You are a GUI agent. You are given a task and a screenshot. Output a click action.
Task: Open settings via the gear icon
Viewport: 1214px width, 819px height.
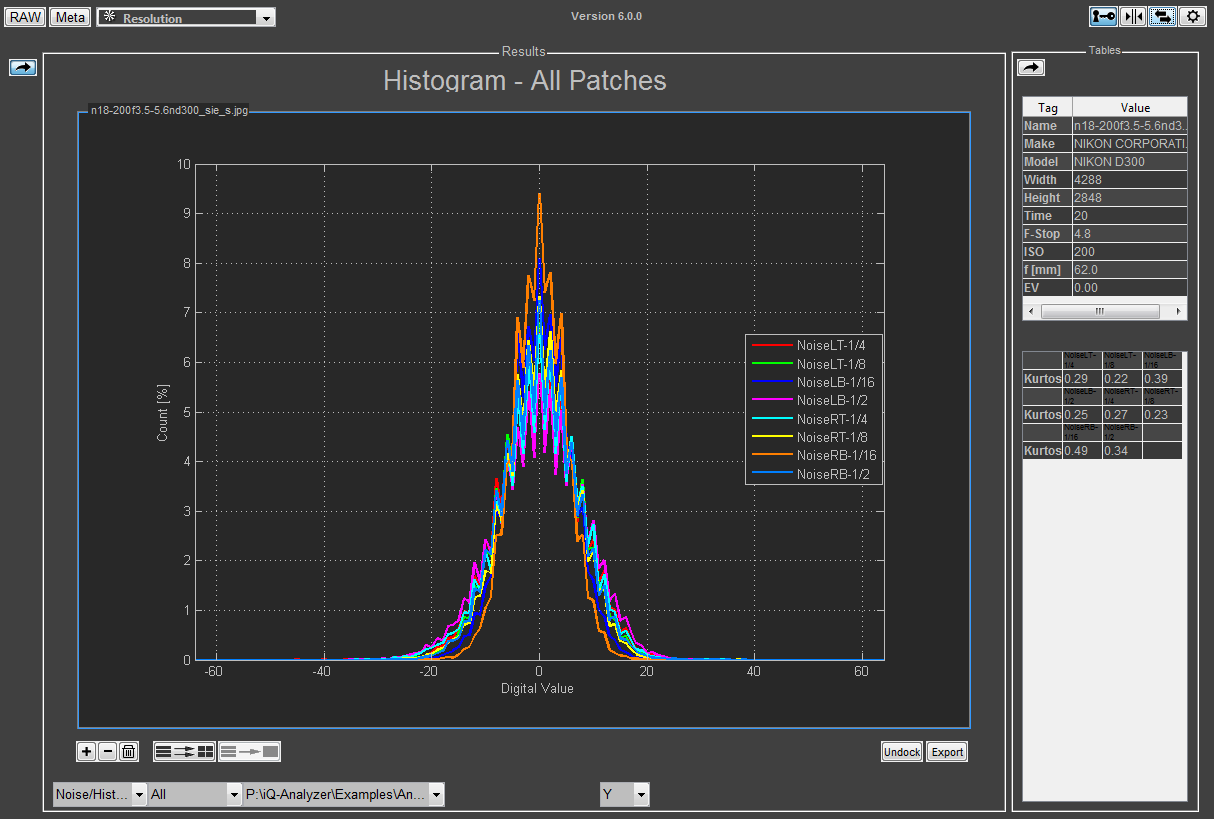pyautogui.click(x=1191, y=16)
